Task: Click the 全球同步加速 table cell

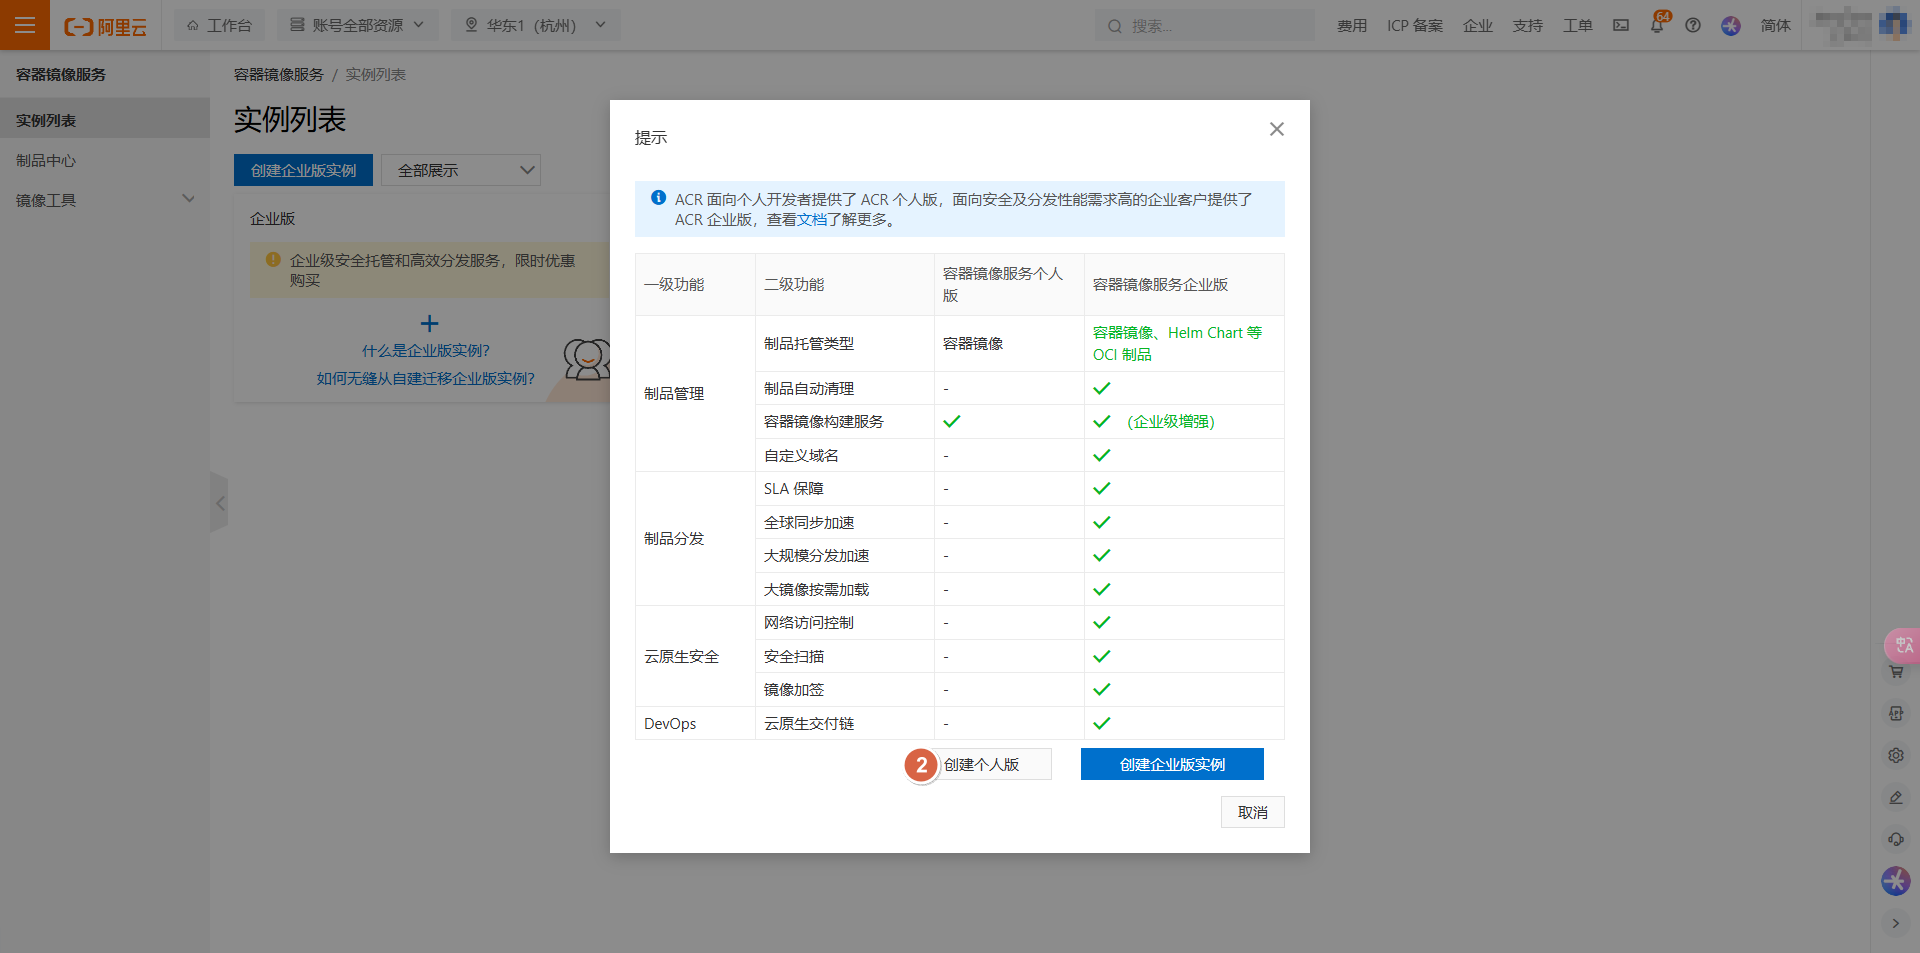Action: 845,522
